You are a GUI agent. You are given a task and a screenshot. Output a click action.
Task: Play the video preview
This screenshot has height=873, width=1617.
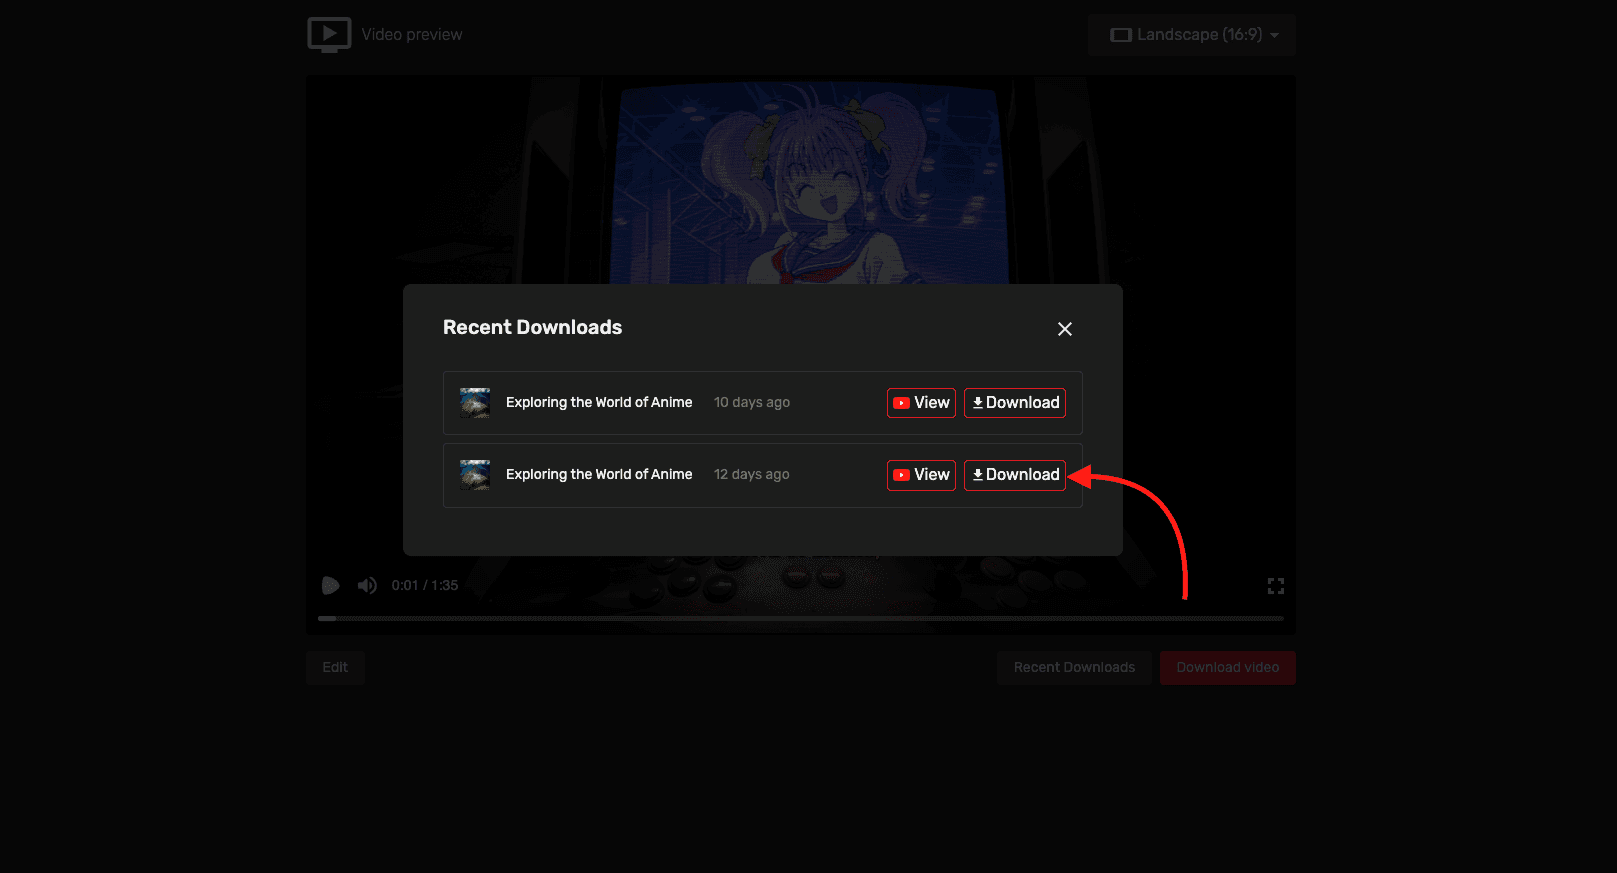pyautogui.click(x=331, y=586)
